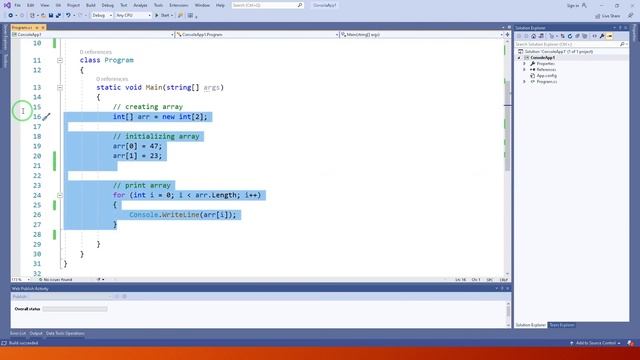Image resolution: width=640 pixels, height=360 pixels.
Task: Click the quick actions screwdriver icon on line 16
Action: coord(47,117)
